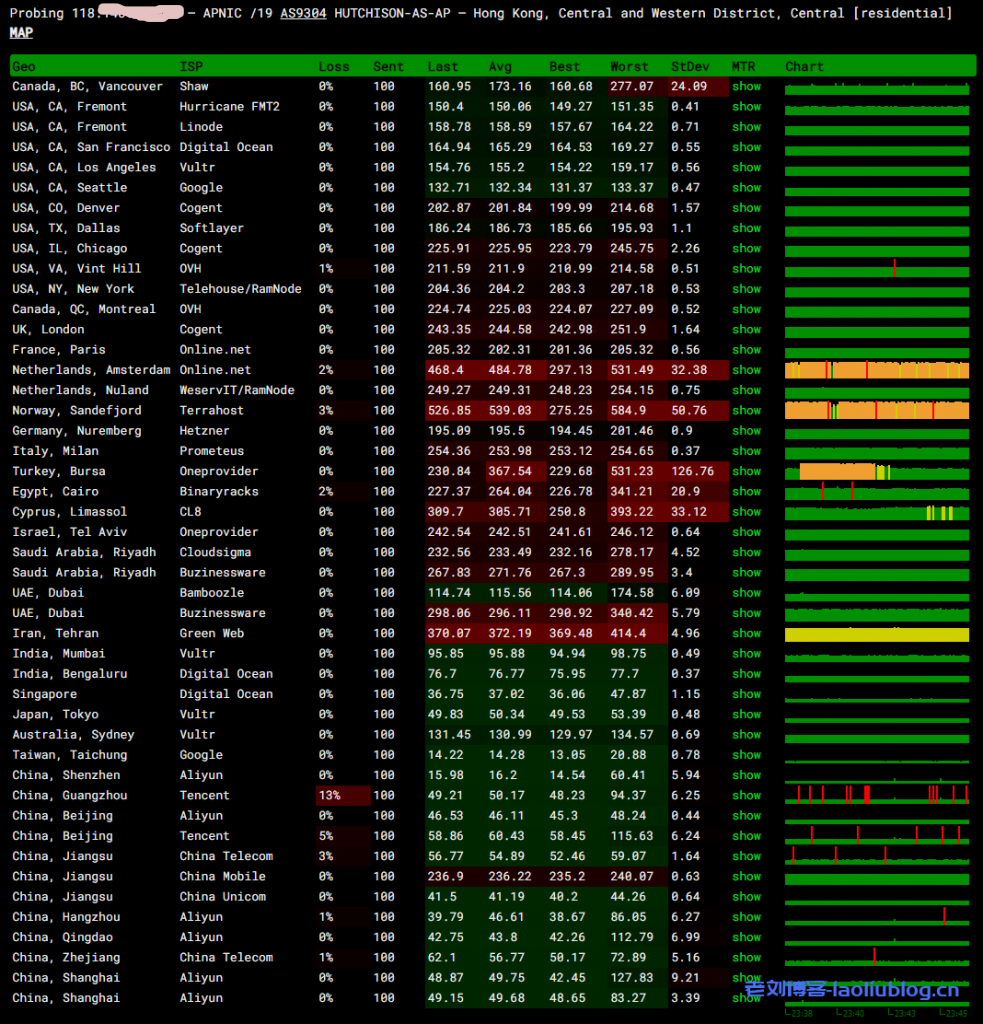The image size is (983, 1024).
Task: Open MTR 'show' for Amsterdam Online.net
Action: click(x=746, y=370)
